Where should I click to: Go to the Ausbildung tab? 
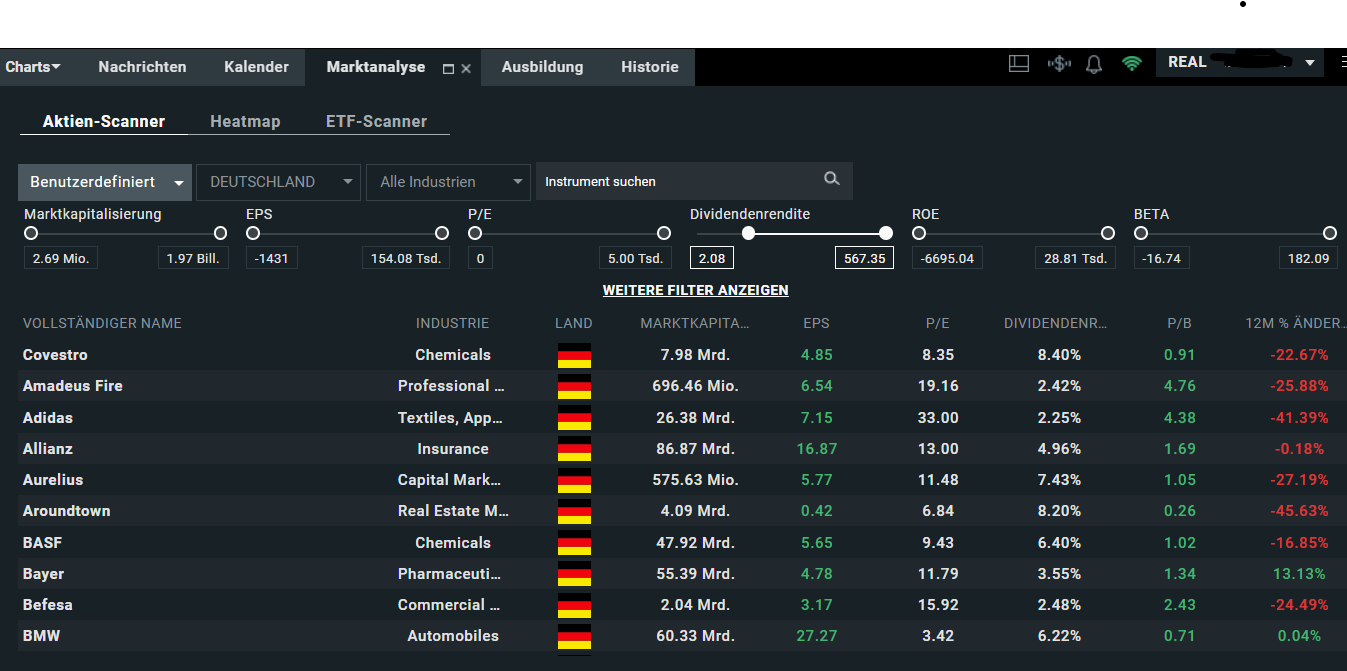tap(542, 67)
